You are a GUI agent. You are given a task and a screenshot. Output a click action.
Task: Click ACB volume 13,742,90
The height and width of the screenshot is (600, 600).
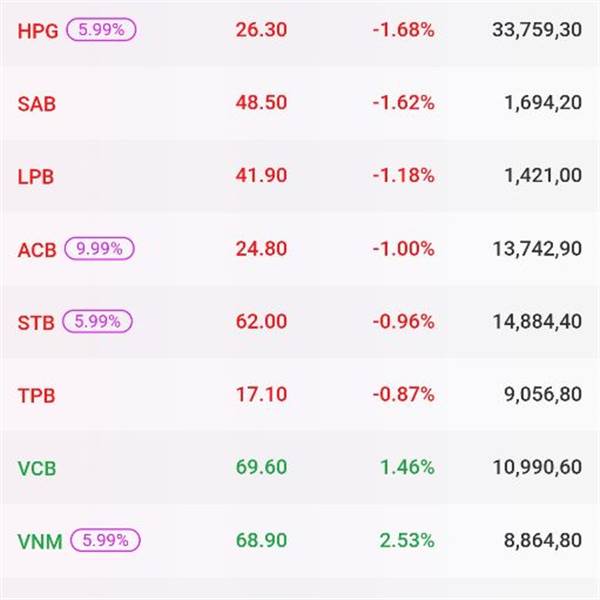(537, 249)
